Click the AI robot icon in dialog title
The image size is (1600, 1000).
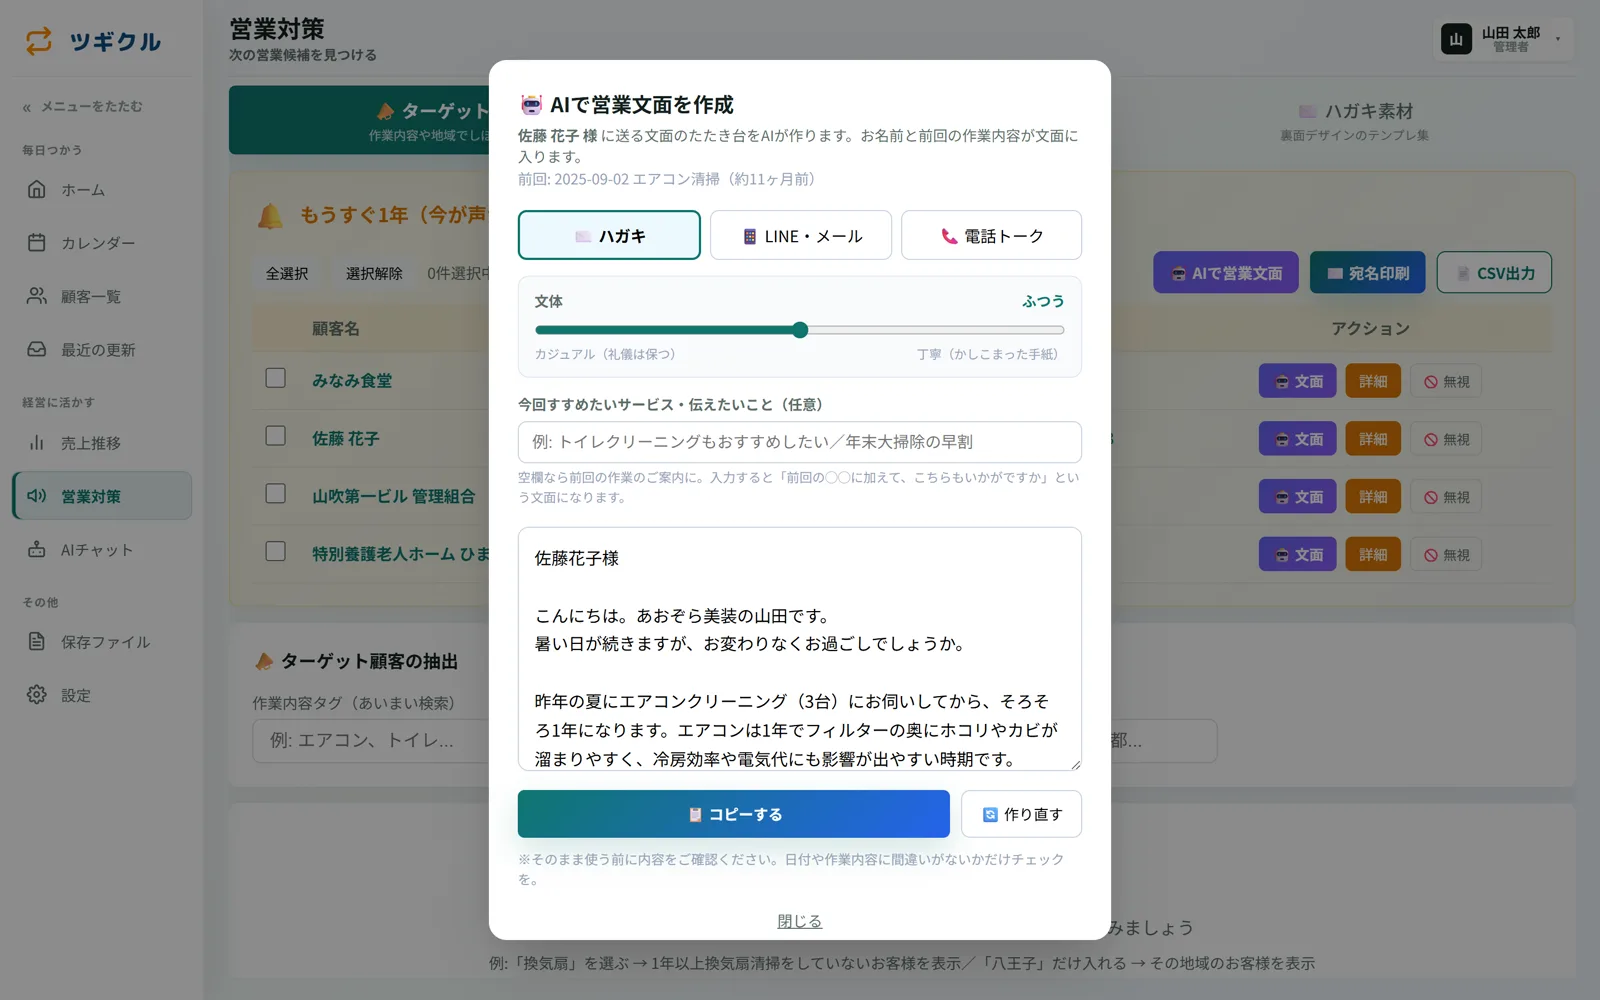click(531, 105)
